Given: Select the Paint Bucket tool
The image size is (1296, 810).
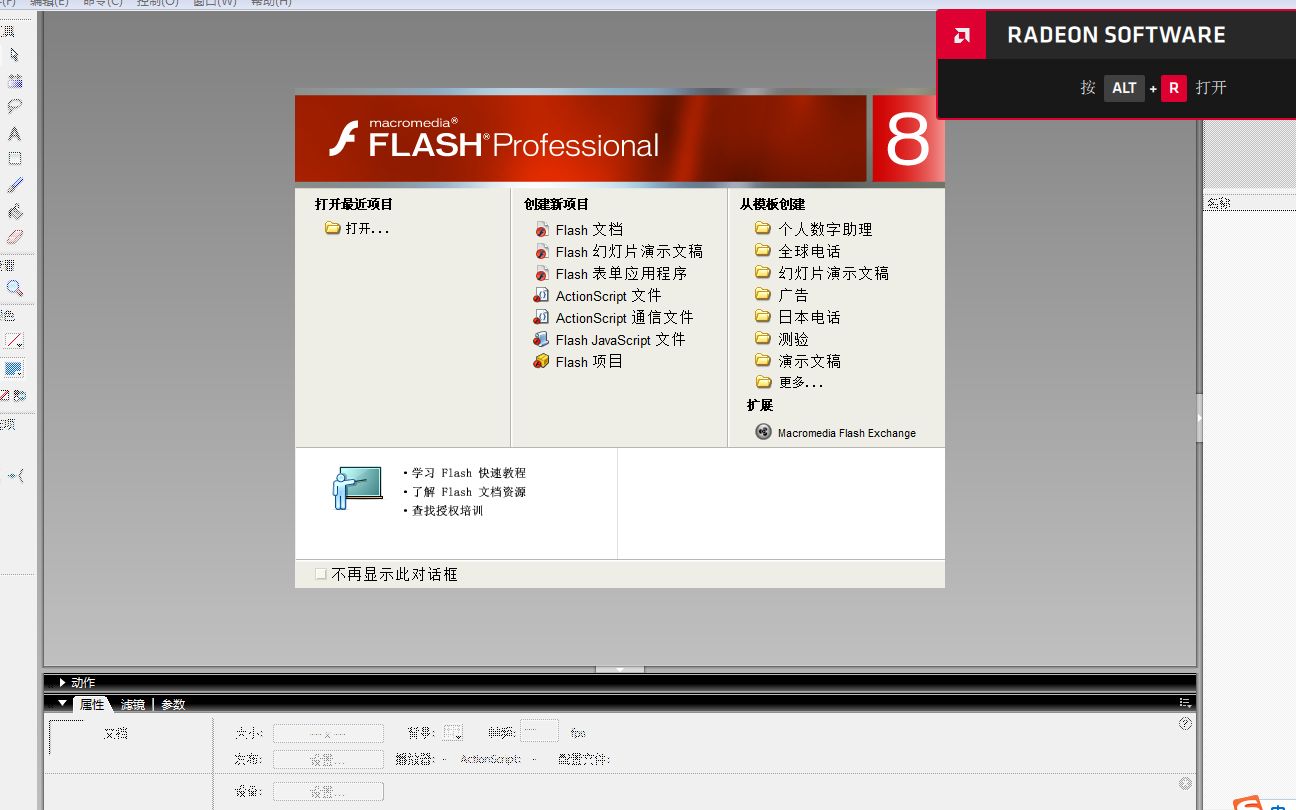Looking at the screenshot, I should point(14,211).
